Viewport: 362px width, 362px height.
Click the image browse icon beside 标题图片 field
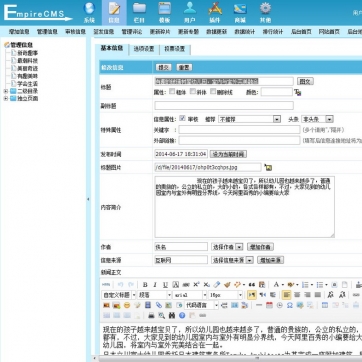coord(268,167)
